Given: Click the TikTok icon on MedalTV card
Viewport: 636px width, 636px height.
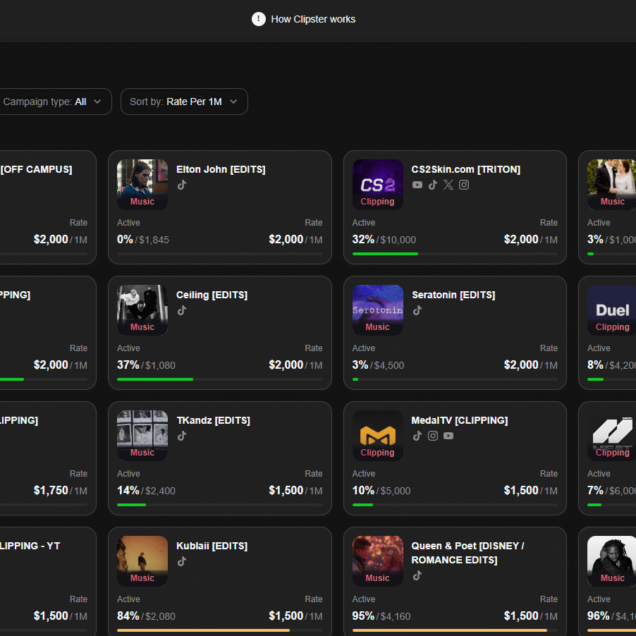Looking at the screenshot, I should 417,436.
